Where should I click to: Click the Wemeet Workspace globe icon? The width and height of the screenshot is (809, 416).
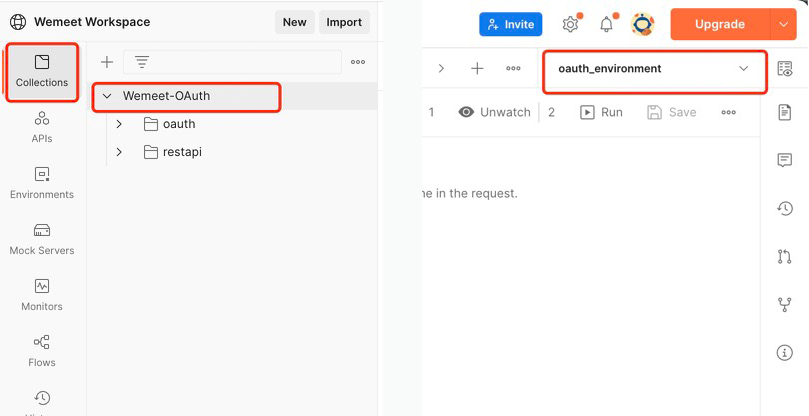tap(18, 22)
